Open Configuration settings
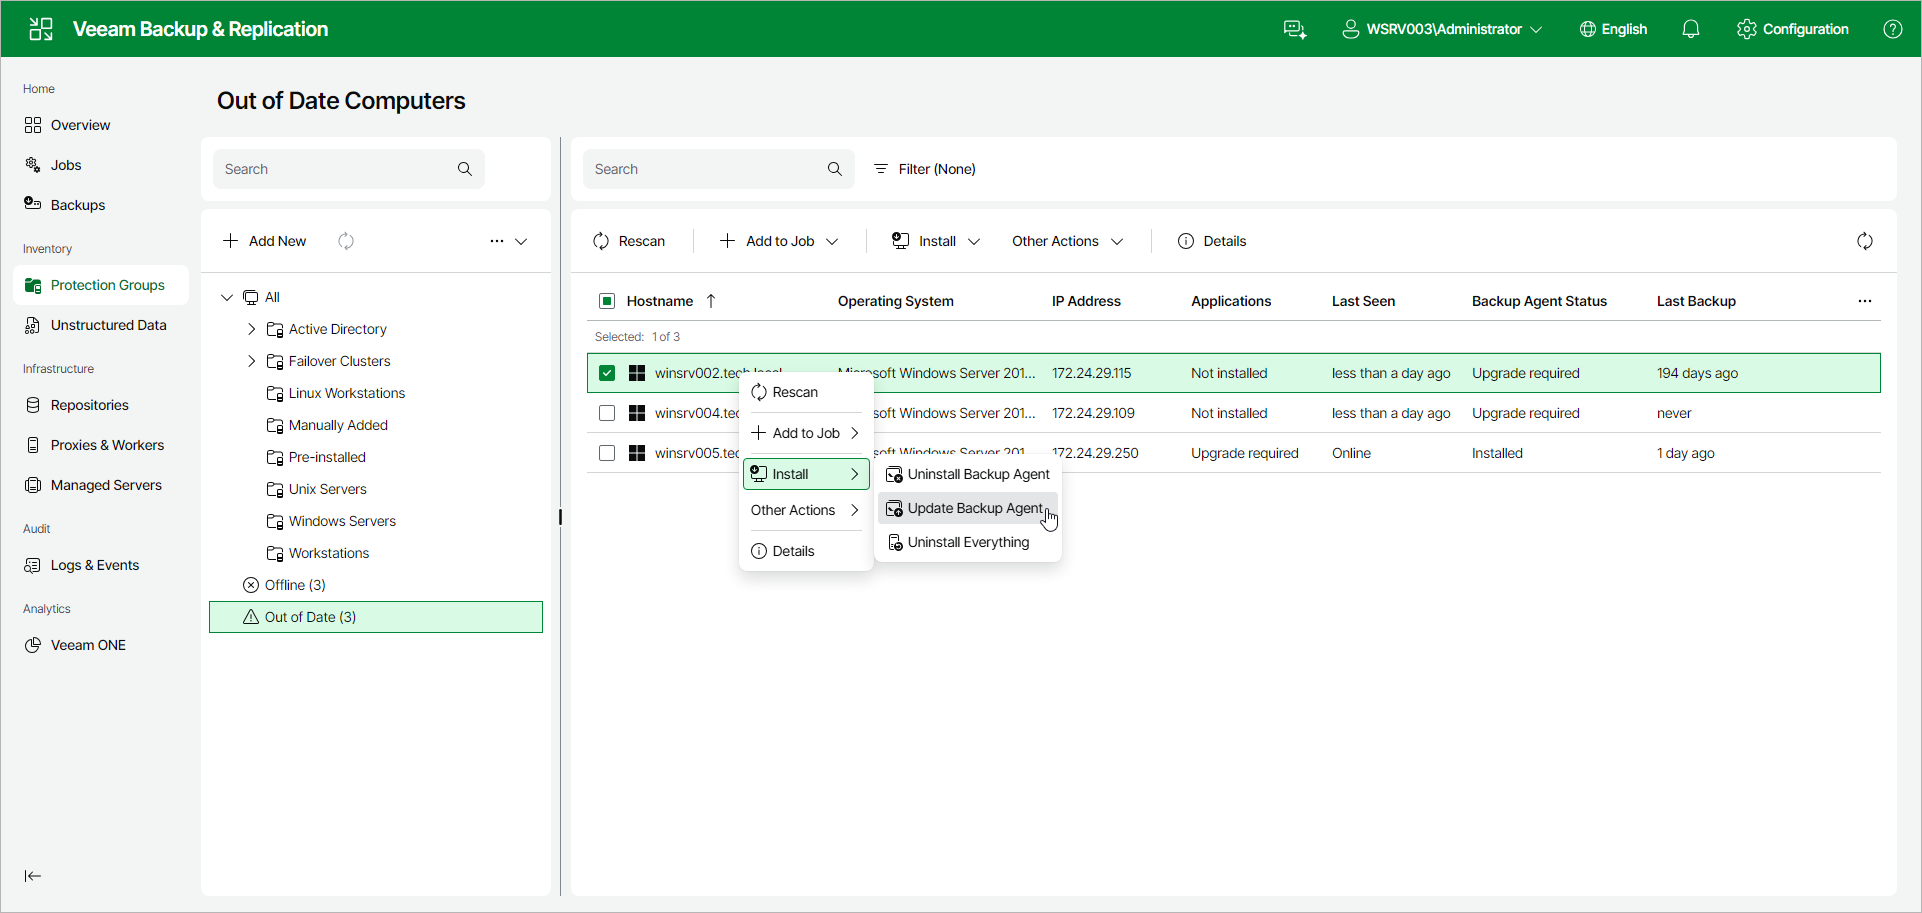1922x913 pixels. (x=1793, y=29)
